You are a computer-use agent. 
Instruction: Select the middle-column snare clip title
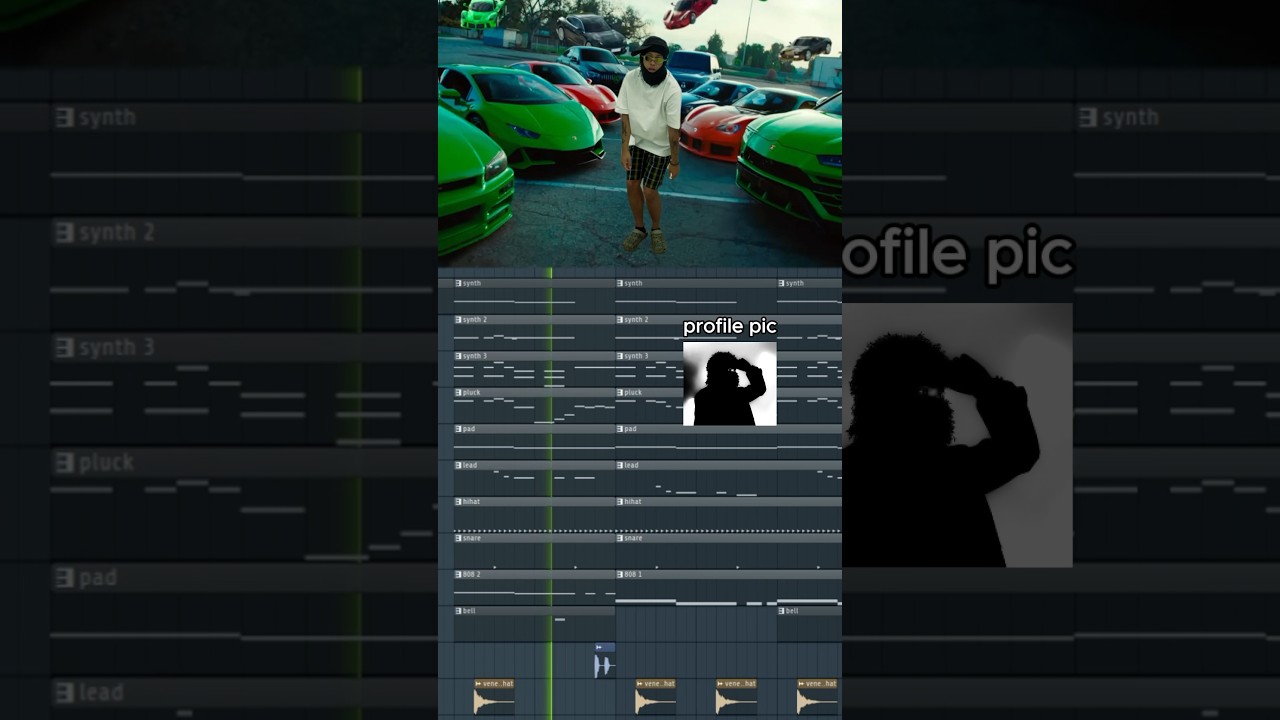tap(634, 538)
